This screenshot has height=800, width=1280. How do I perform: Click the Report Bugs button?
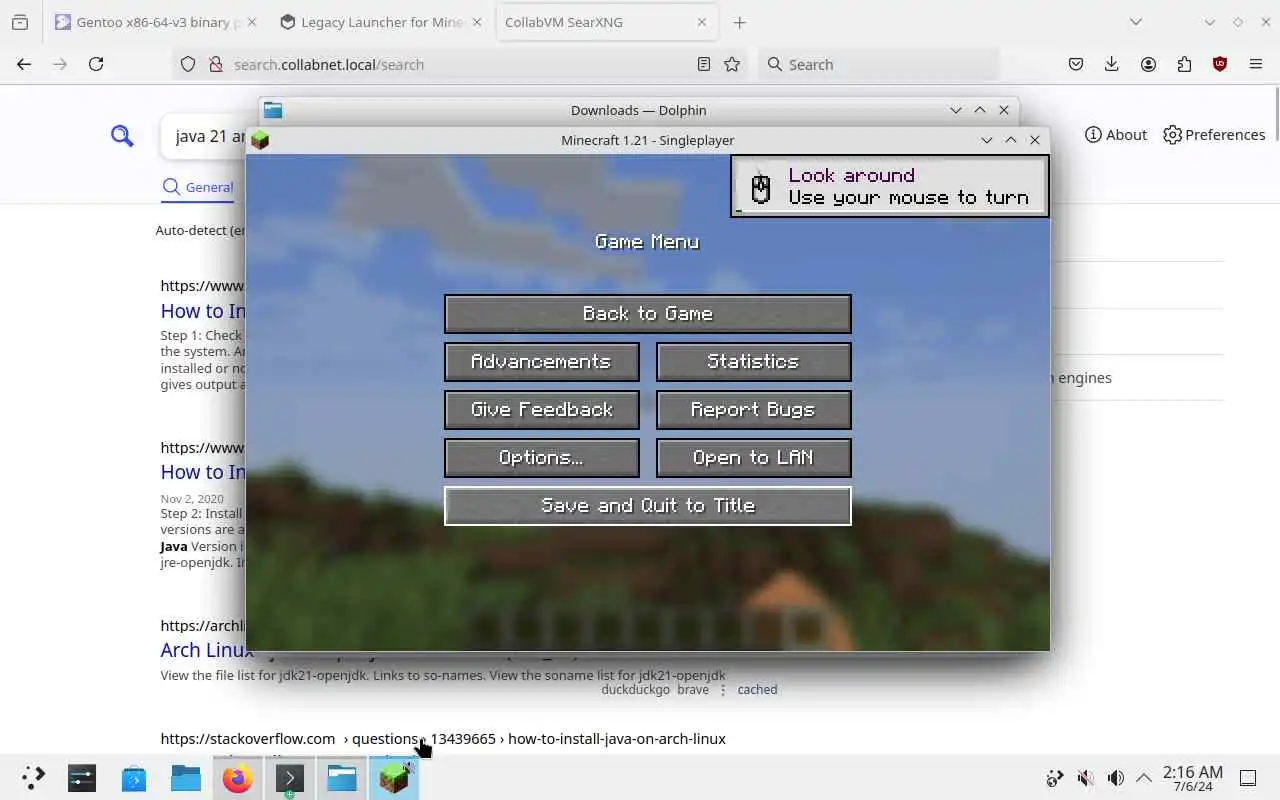753,410
